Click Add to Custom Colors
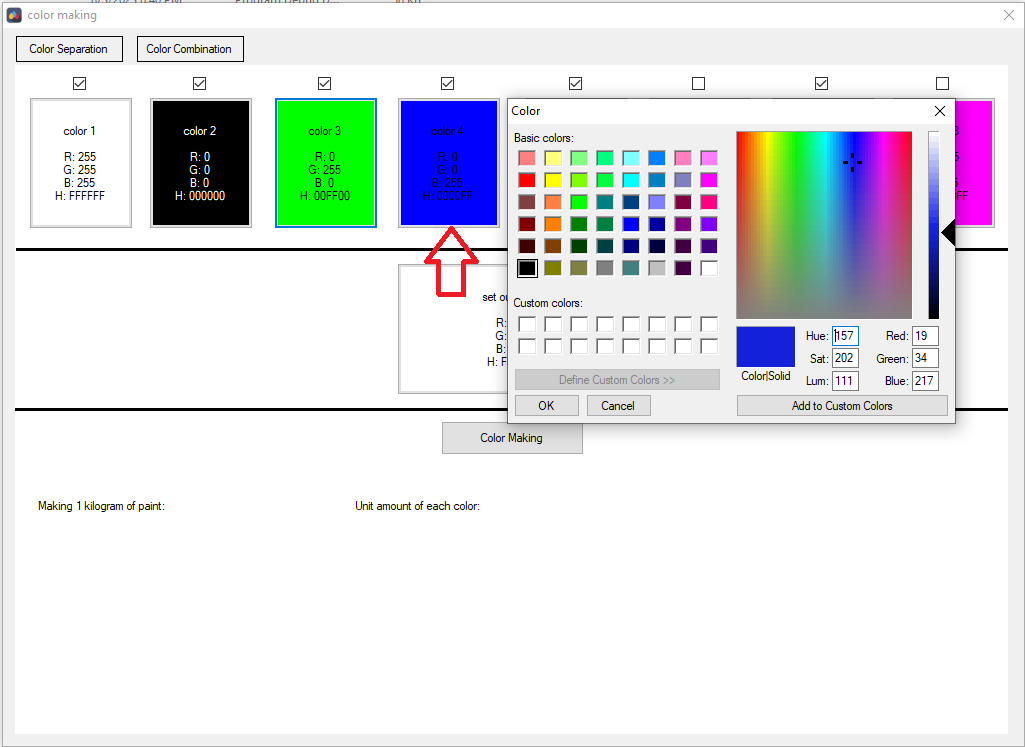Screen dimensions: 1025x747 (x=841, y=405)
